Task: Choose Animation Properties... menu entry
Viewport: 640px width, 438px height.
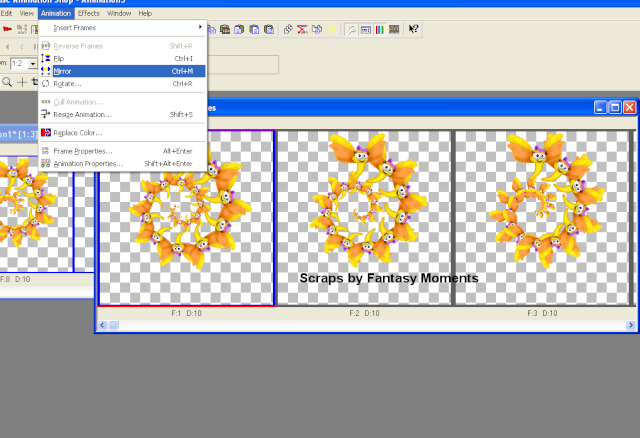Action: pyautogui.click(x=123, y=163)
